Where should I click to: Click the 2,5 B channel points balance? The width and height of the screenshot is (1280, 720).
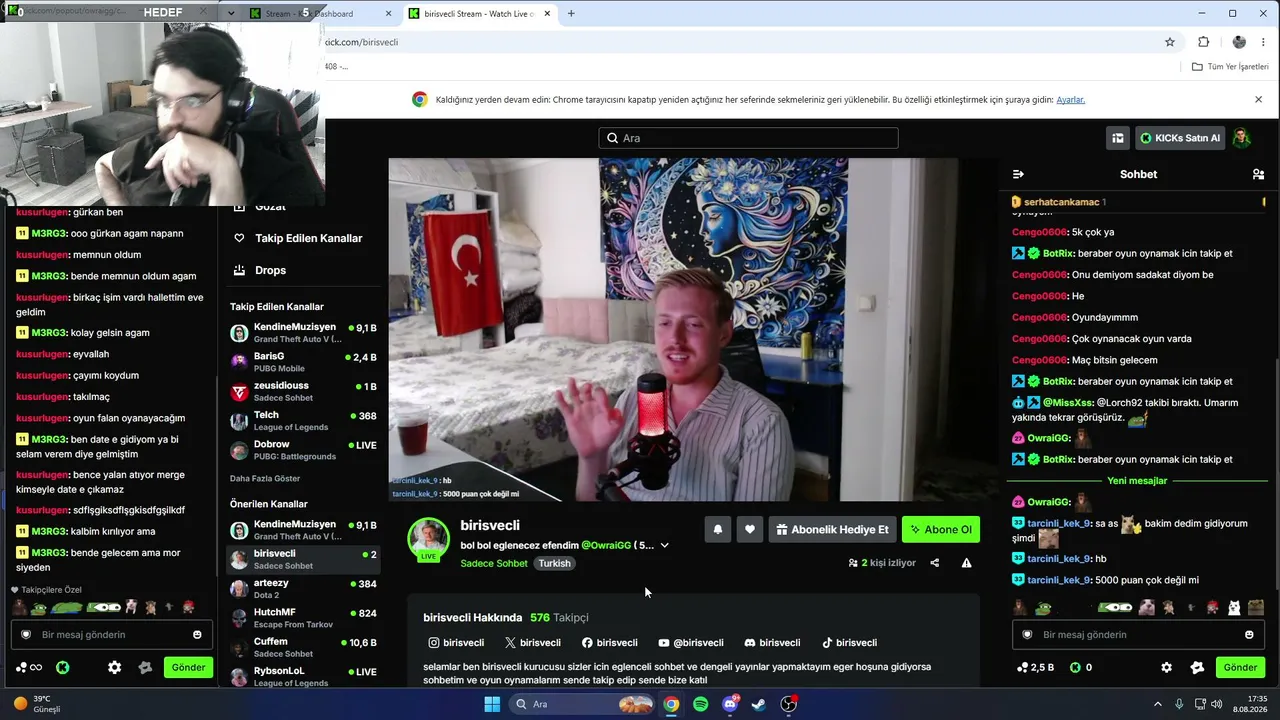coord(1035,667)
